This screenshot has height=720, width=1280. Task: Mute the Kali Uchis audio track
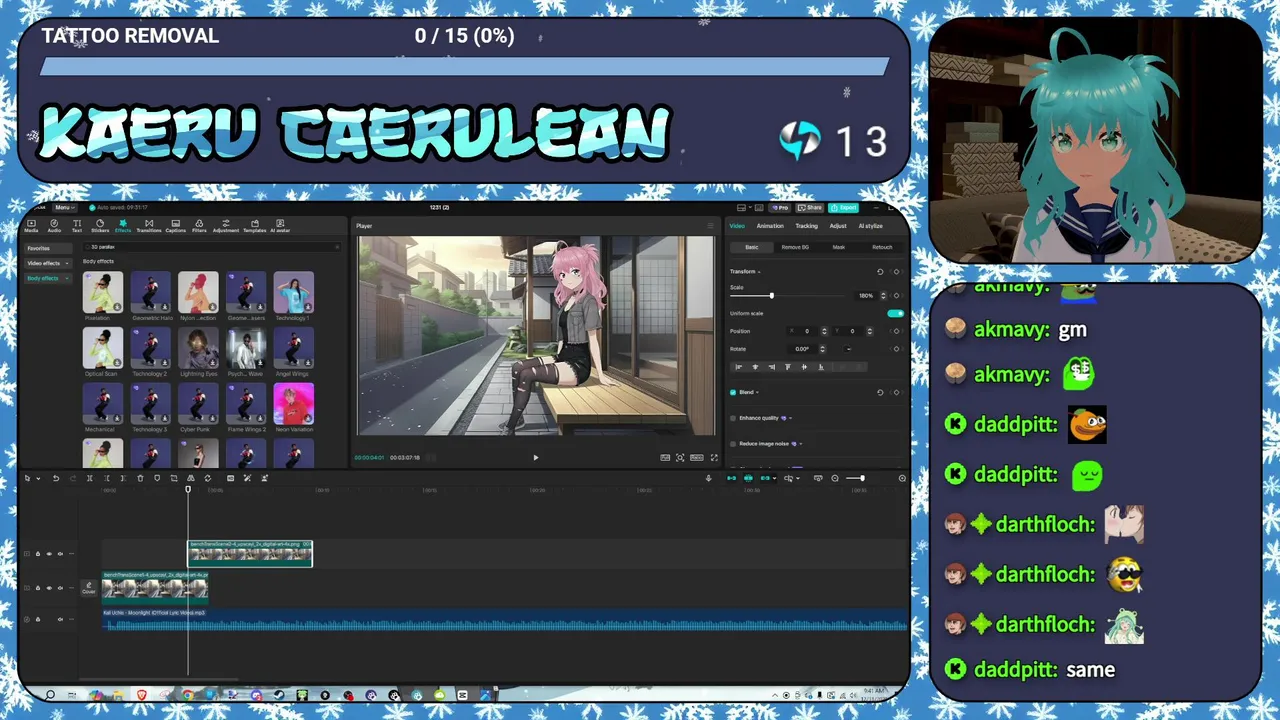[60, 619]
